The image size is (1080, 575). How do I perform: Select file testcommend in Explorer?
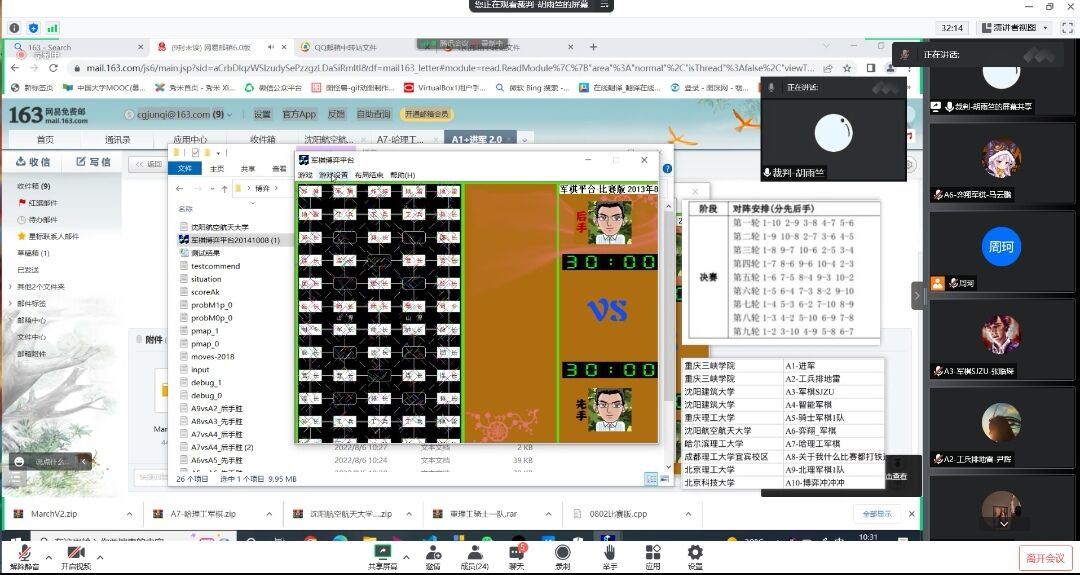(216, 266)
